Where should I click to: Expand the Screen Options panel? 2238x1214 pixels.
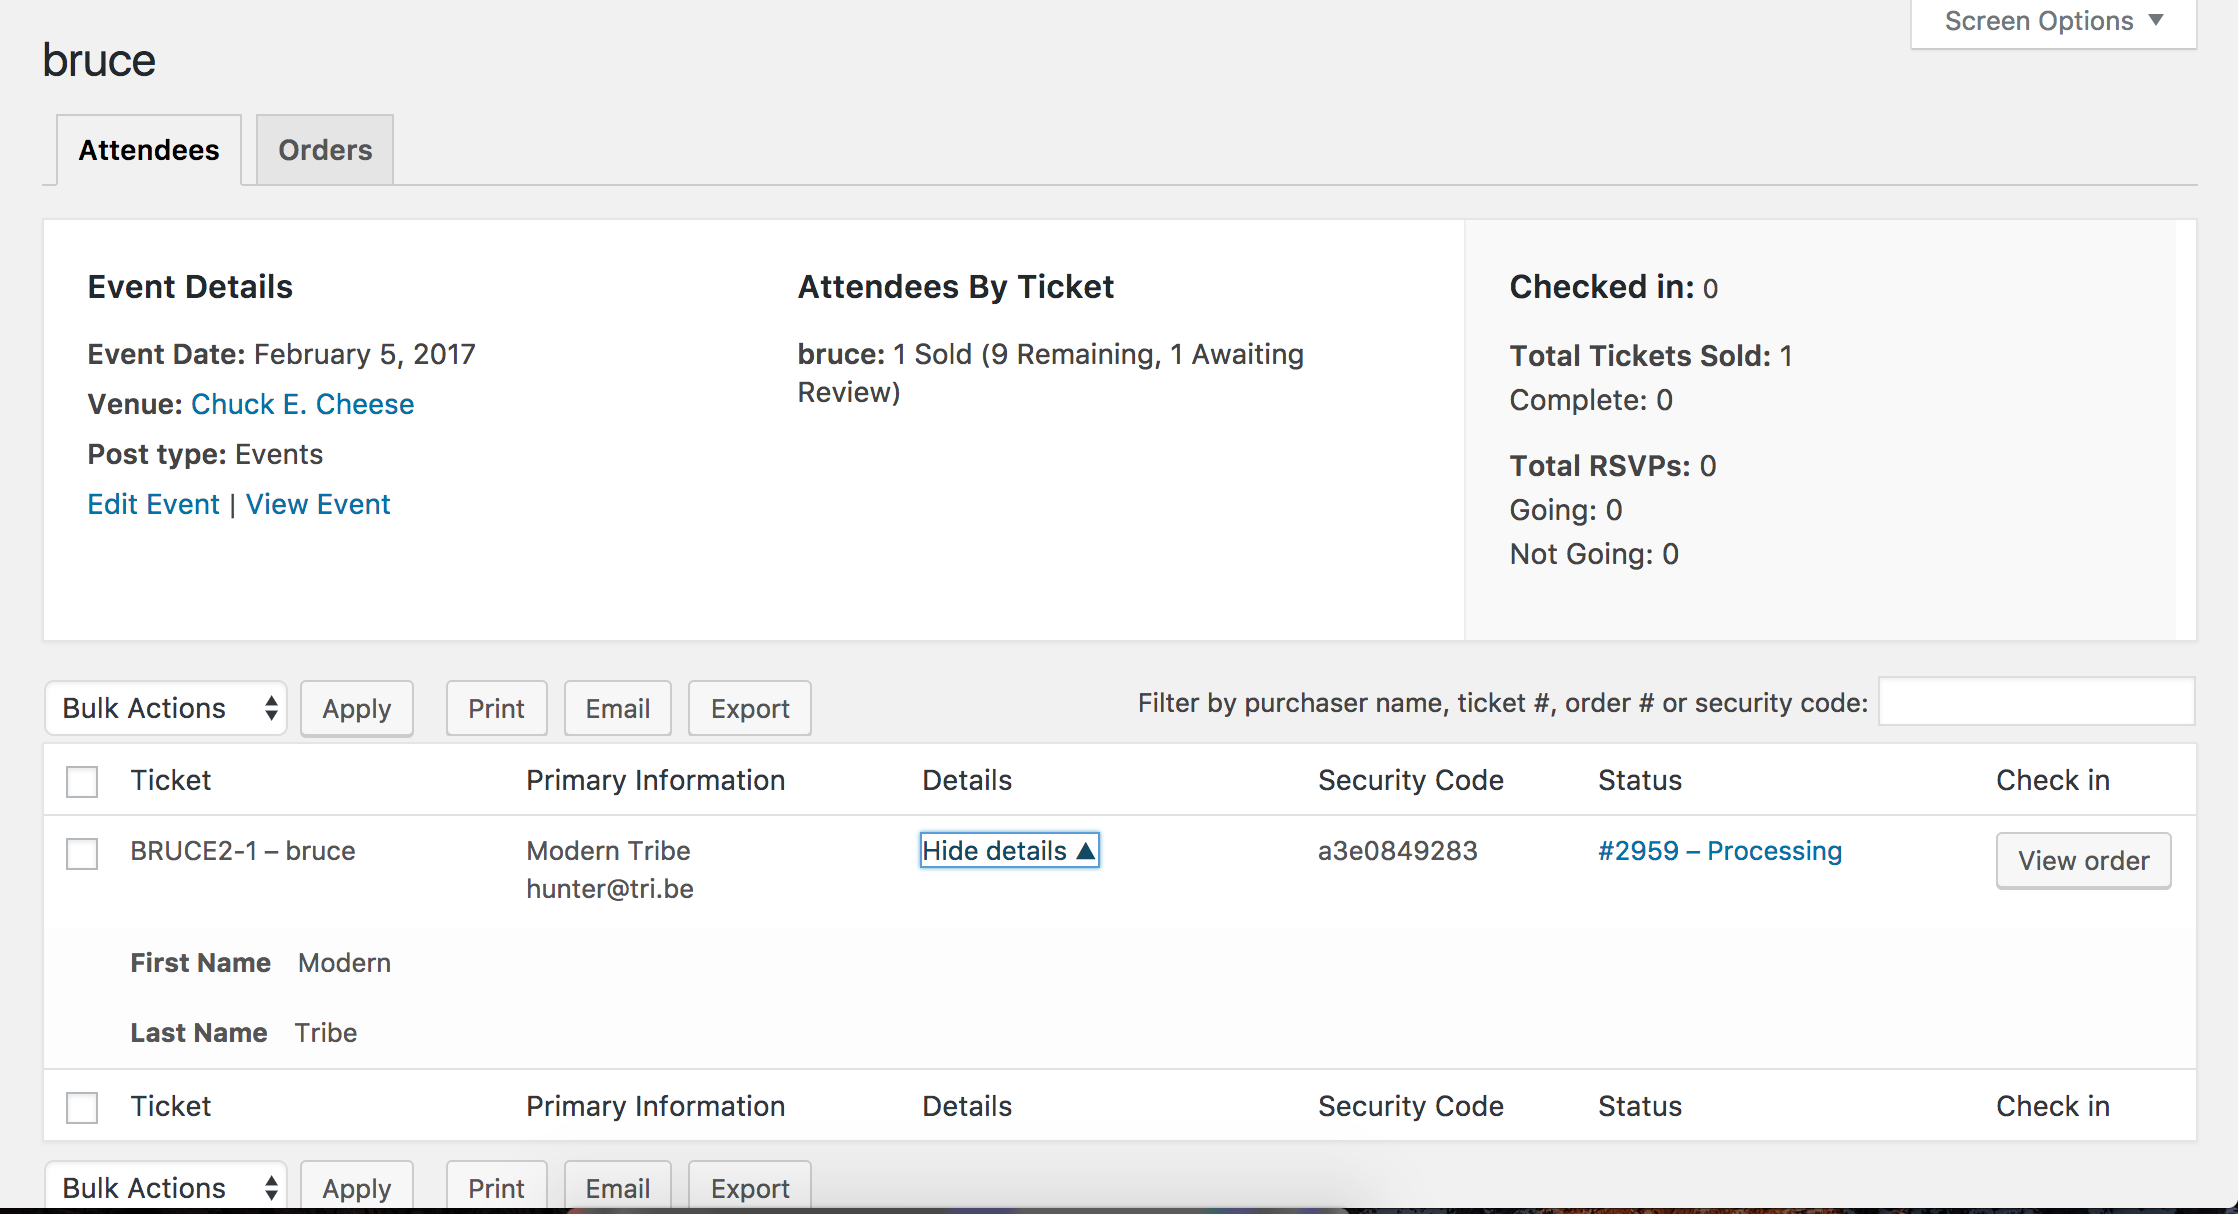[2053, 22]
